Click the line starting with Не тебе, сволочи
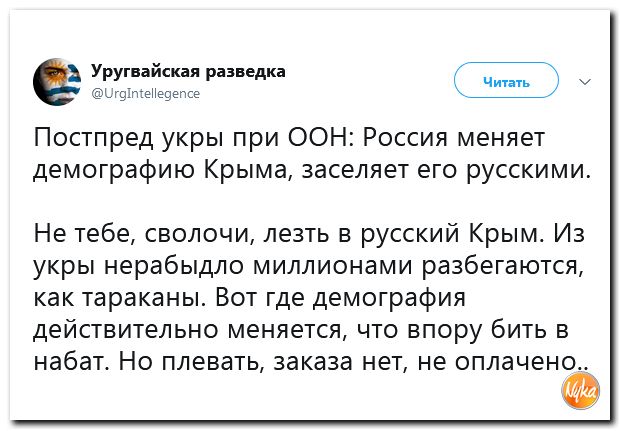 [x=309, y=234]
